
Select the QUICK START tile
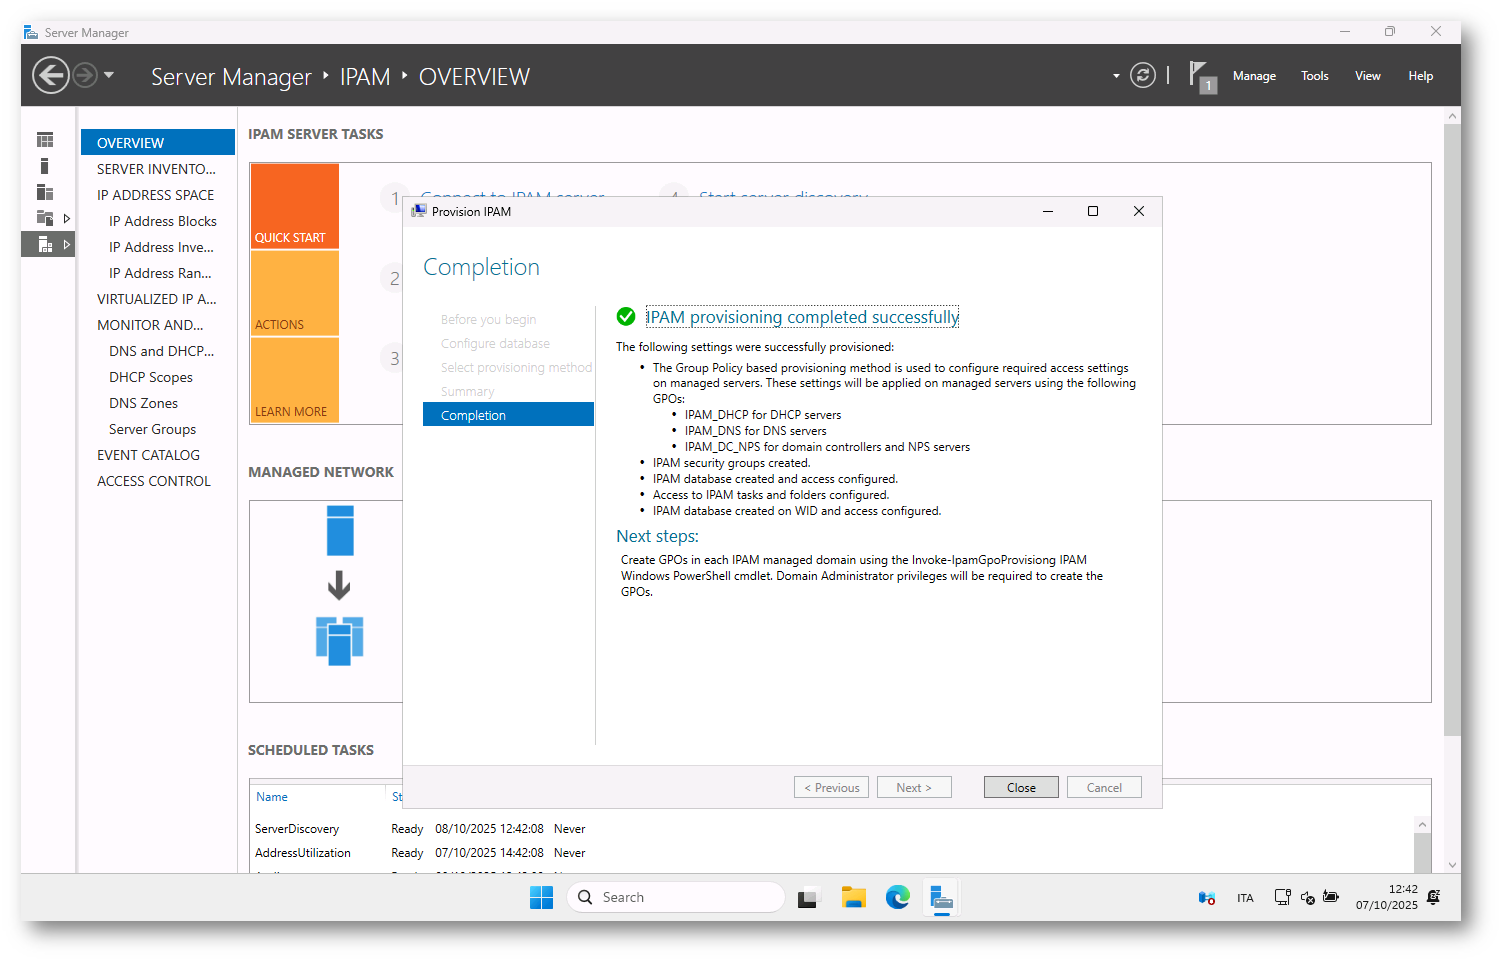(294, 206)
